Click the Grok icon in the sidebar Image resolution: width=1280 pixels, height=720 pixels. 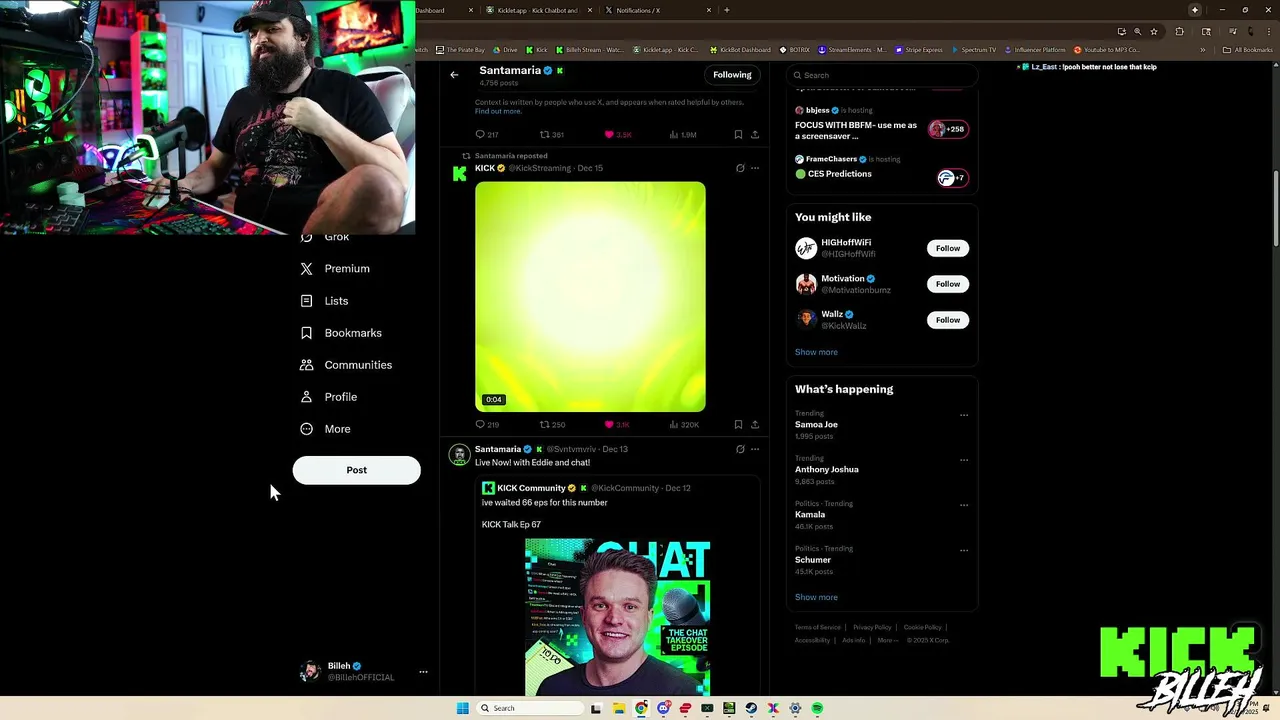pos(307,238)
